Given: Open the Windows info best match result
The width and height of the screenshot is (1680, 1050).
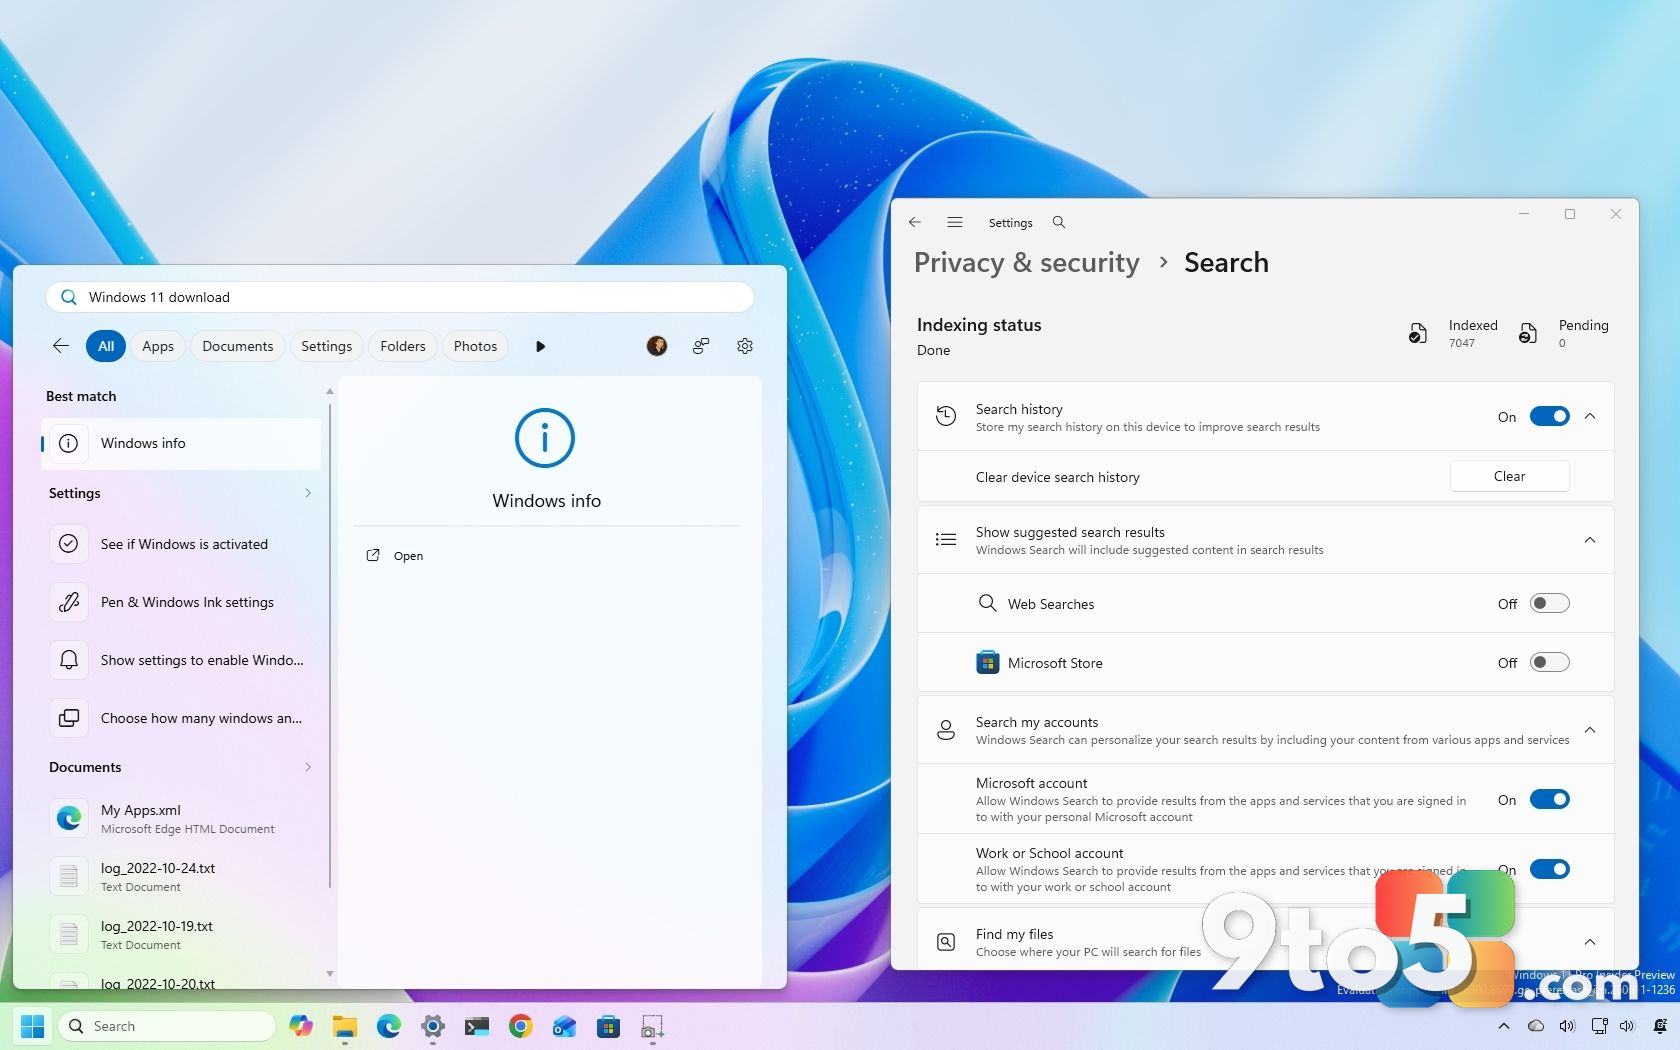Looking at the screenshot, I should point(181,443).
